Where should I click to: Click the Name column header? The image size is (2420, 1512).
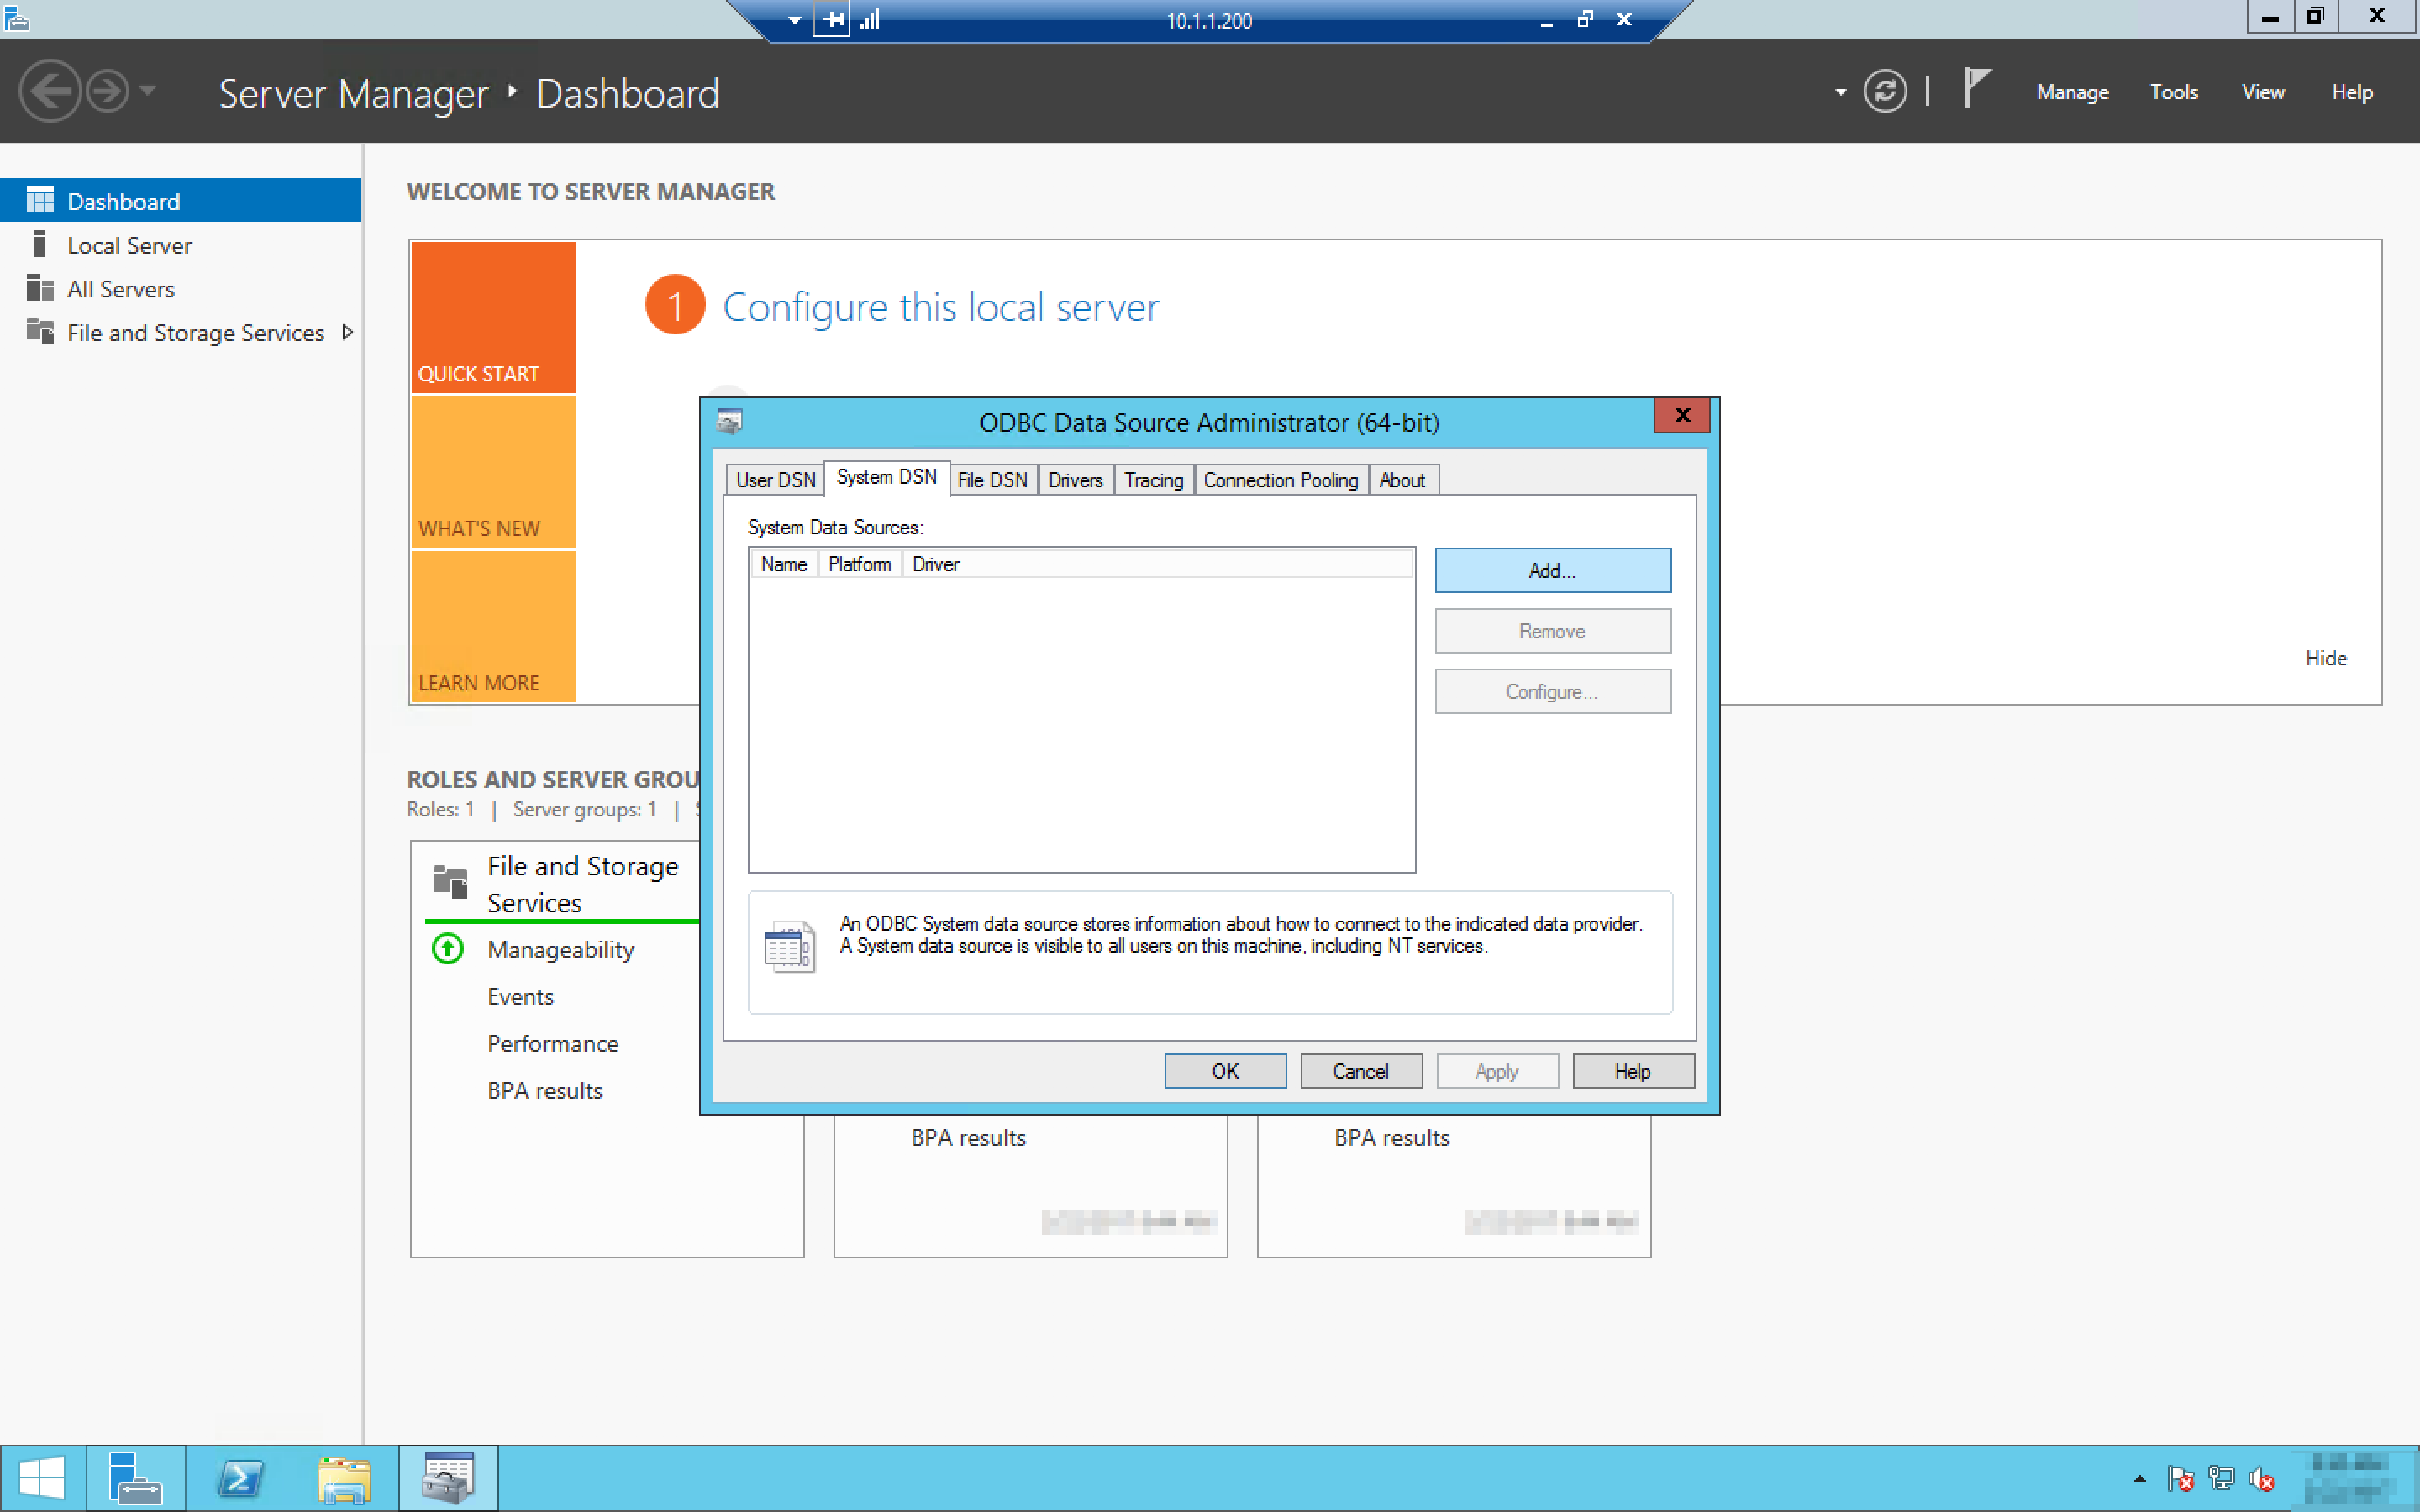783,564
